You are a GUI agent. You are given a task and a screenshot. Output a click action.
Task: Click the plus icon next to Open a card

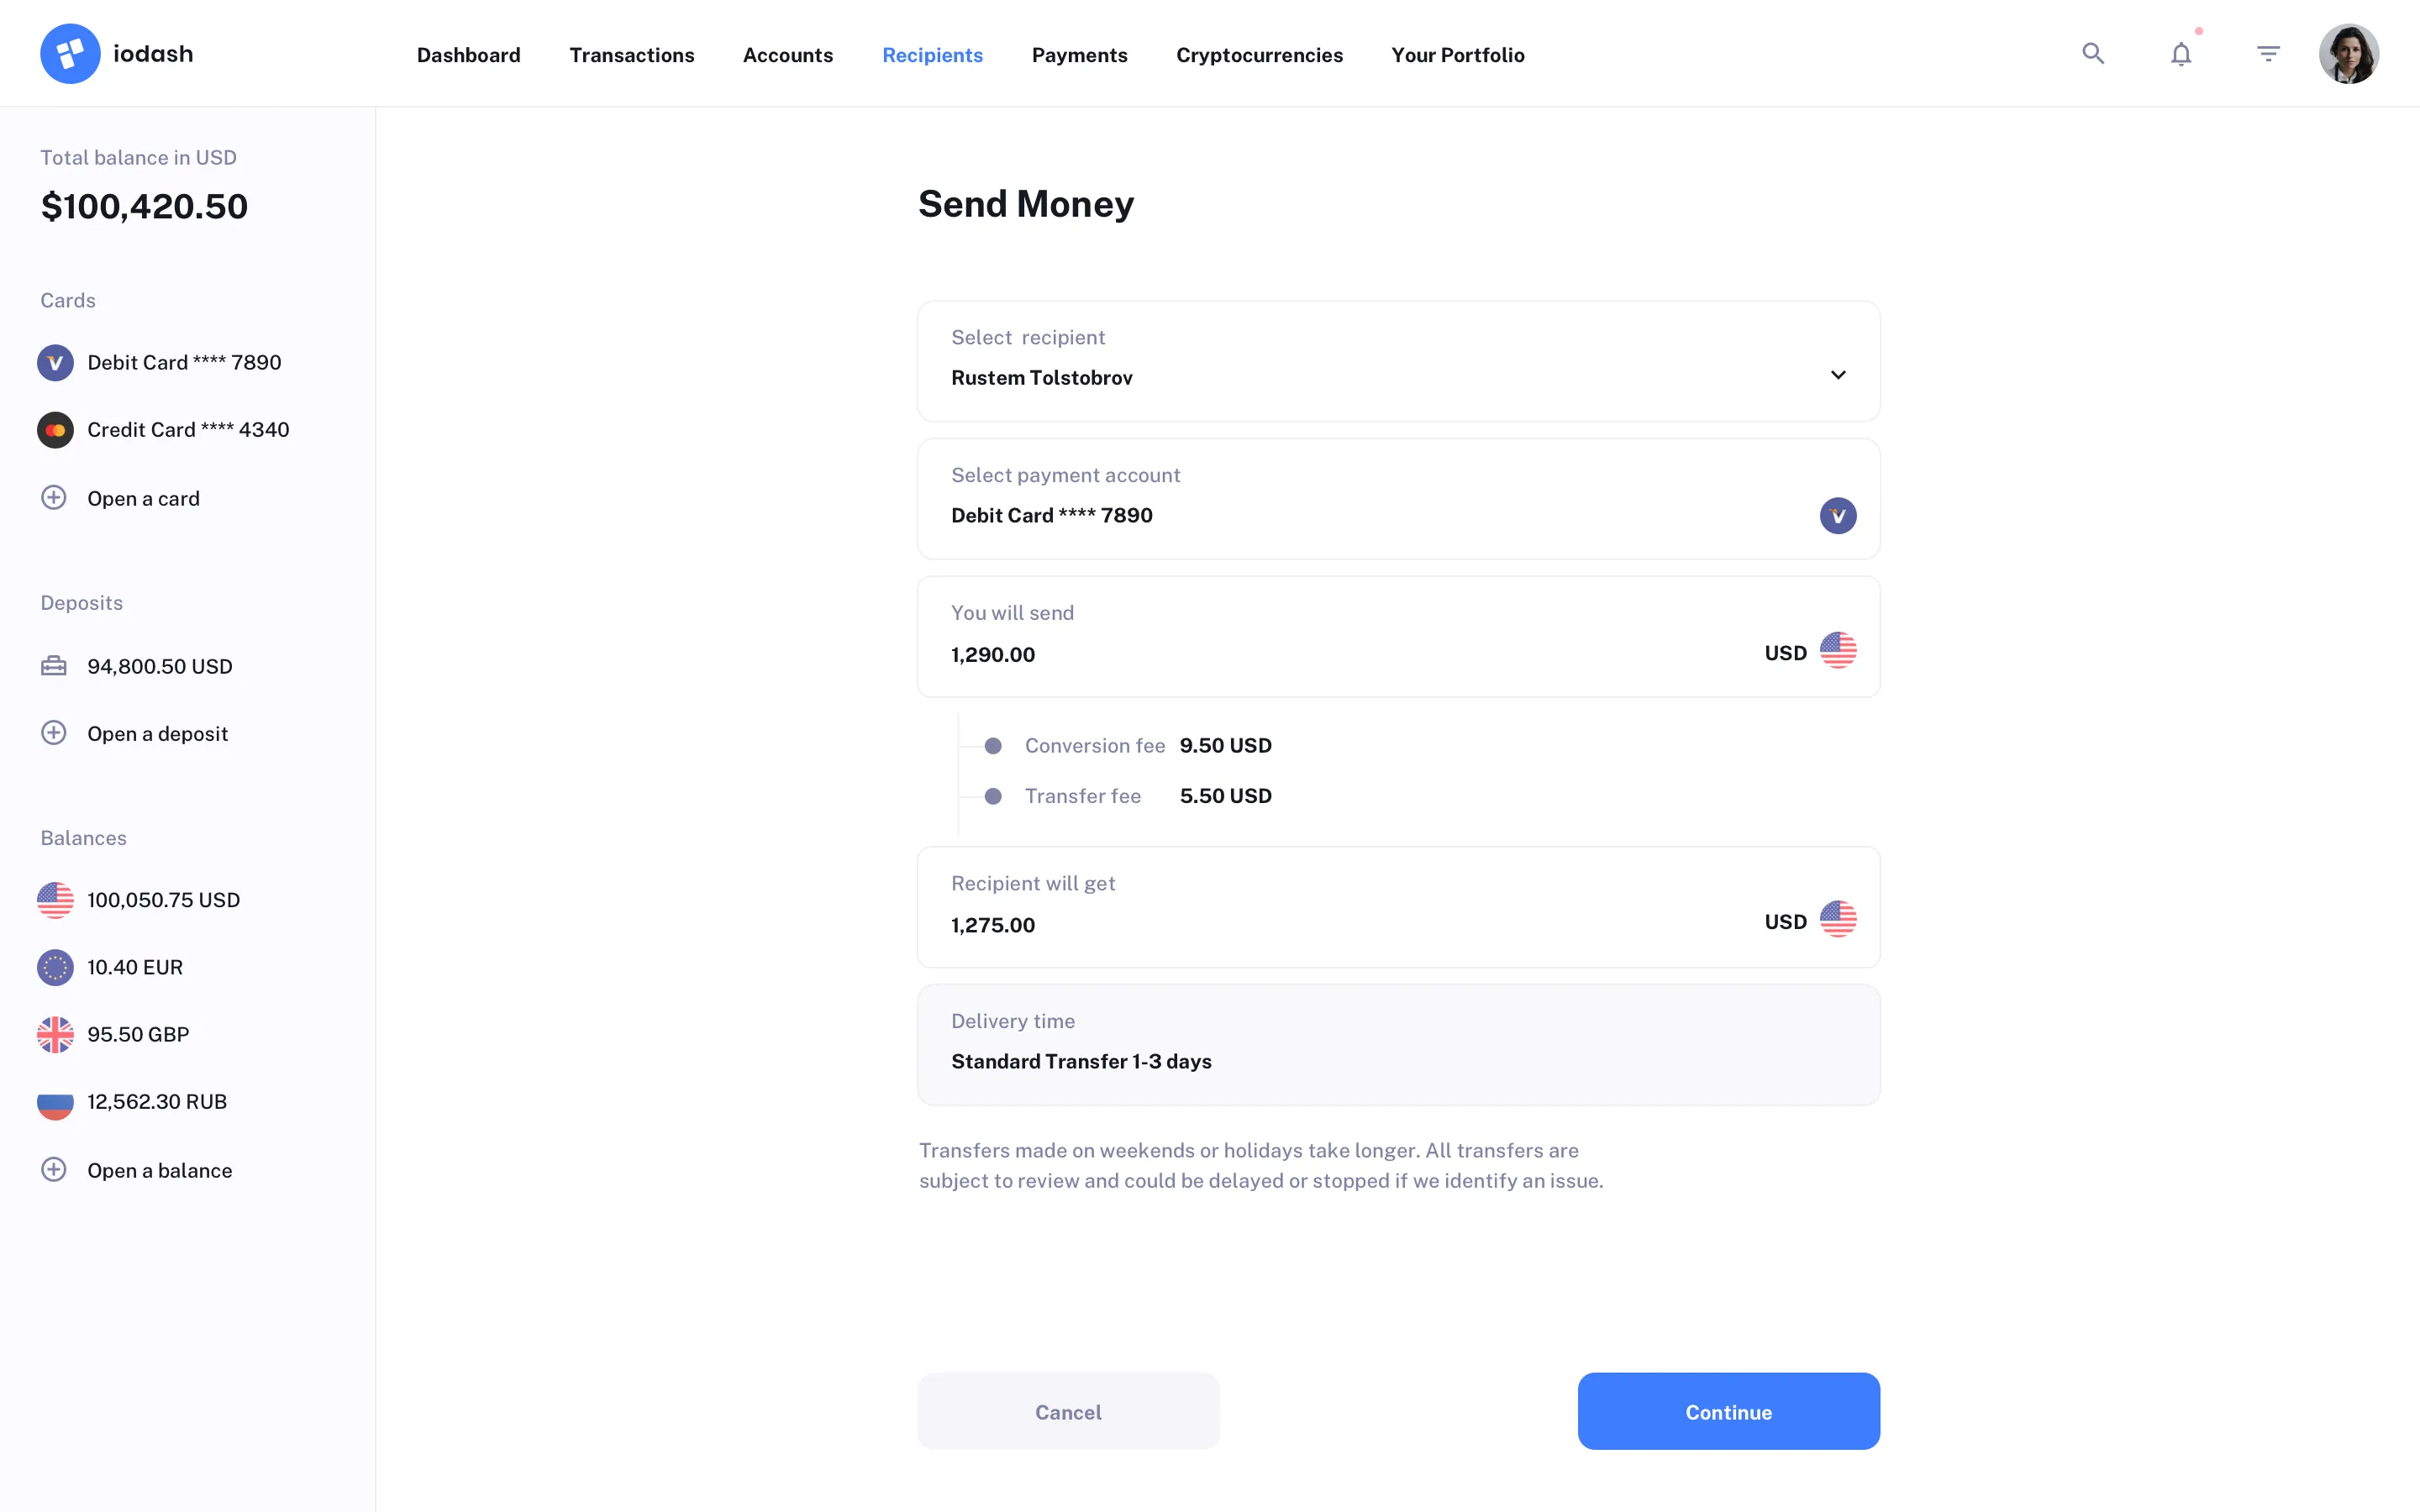tap(53, 497)
